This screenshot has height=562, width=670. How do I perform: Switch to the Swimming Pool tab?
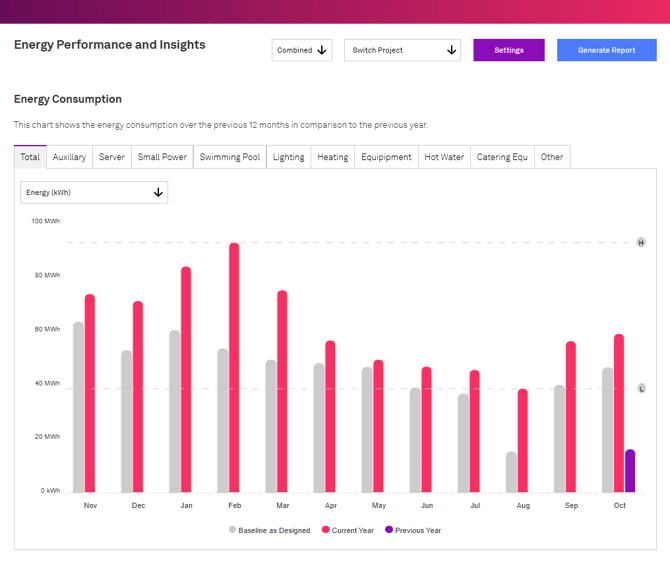click(x=229, y=157)
